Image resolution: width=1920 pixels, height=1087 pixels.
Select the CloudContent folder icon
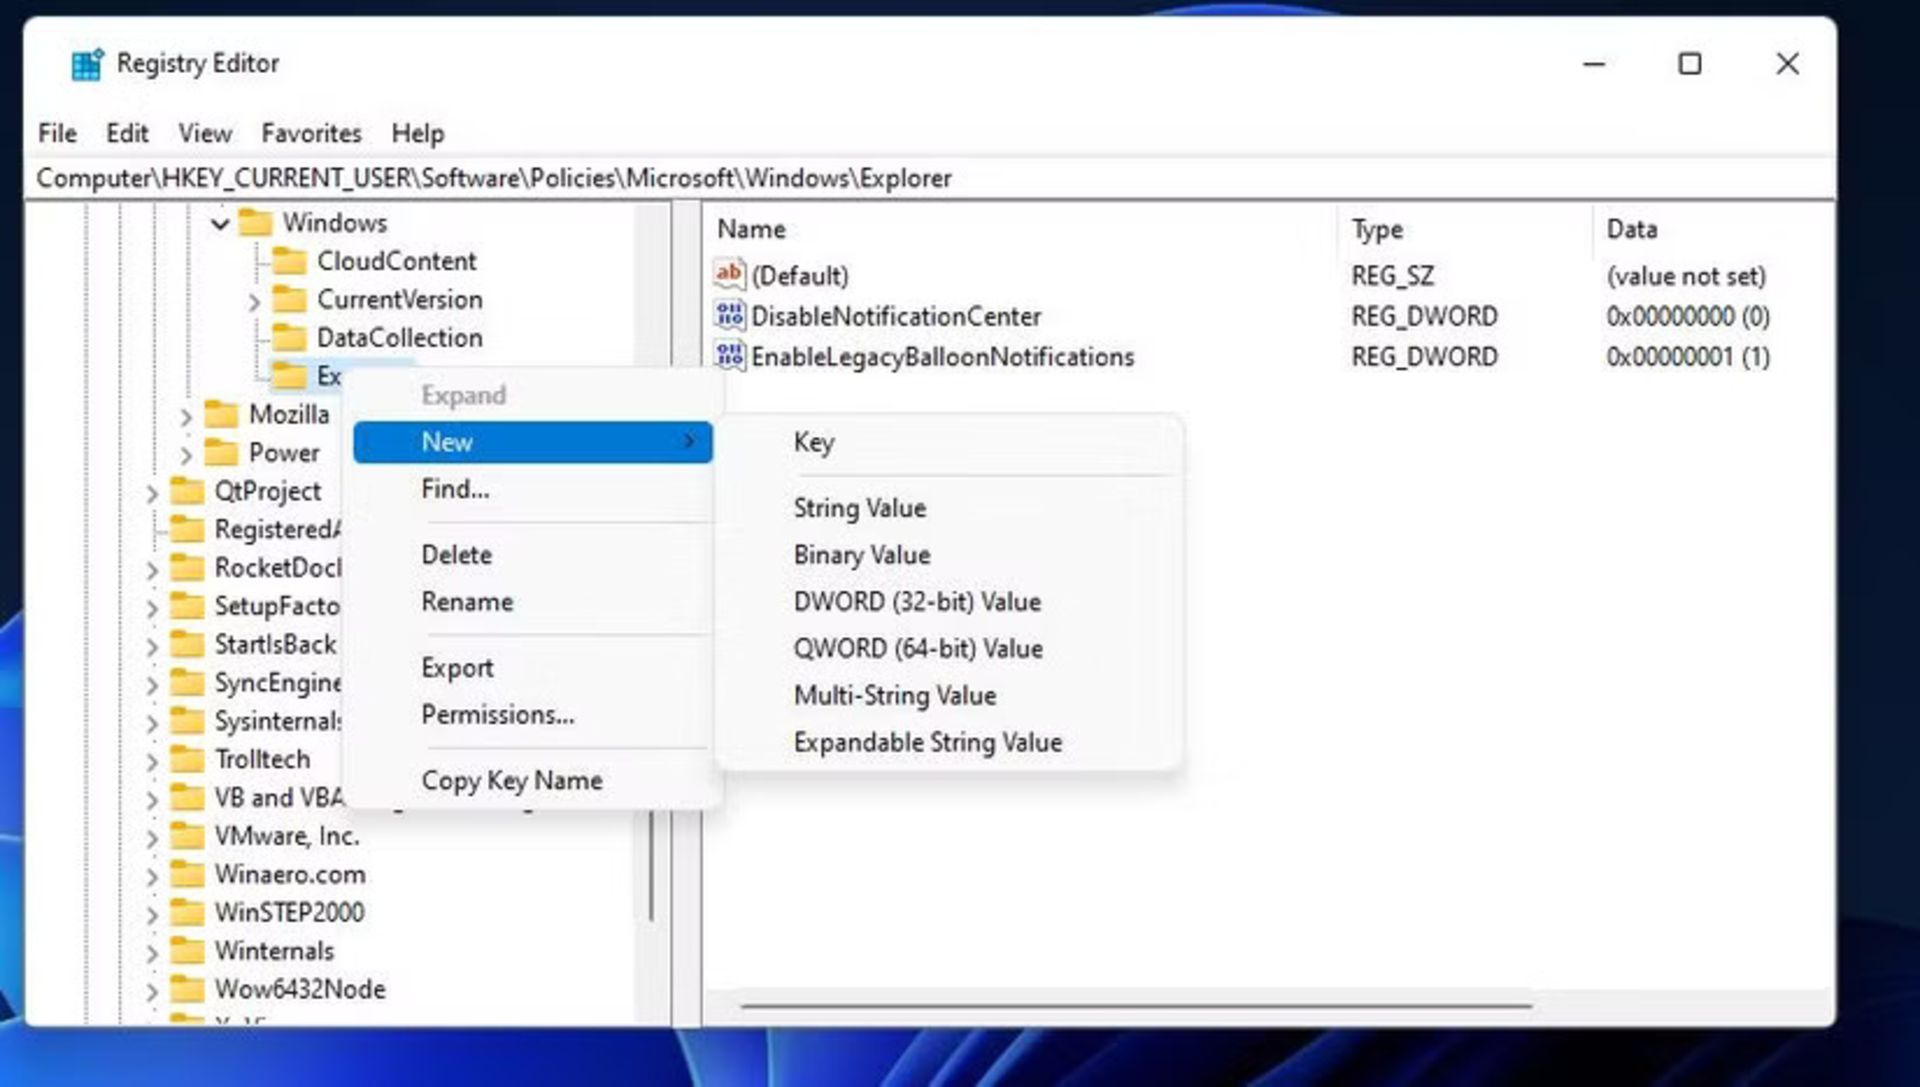[x=290, y=262]
